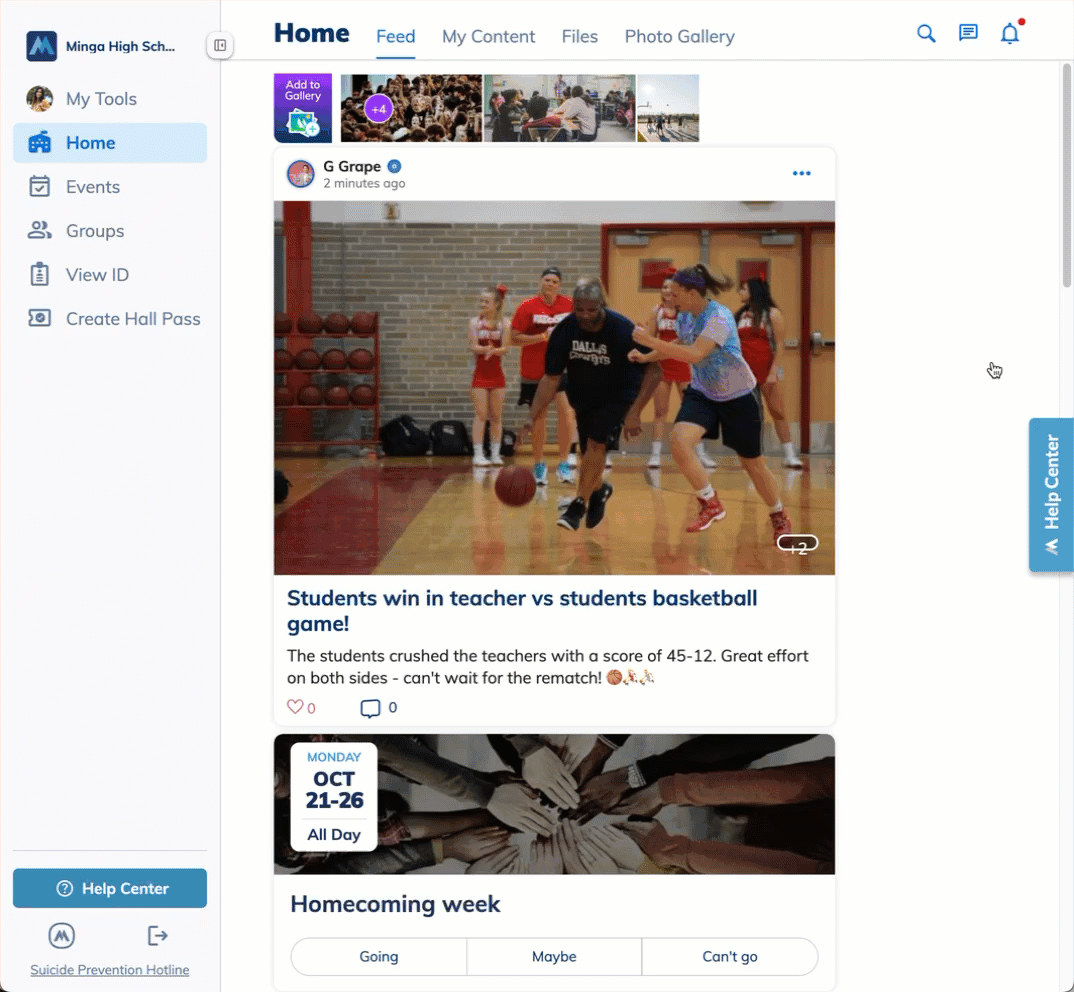This screenshot has height=992, width=1074.
Task: Click G Grape's profile avatar
Action: pos(301,174)
